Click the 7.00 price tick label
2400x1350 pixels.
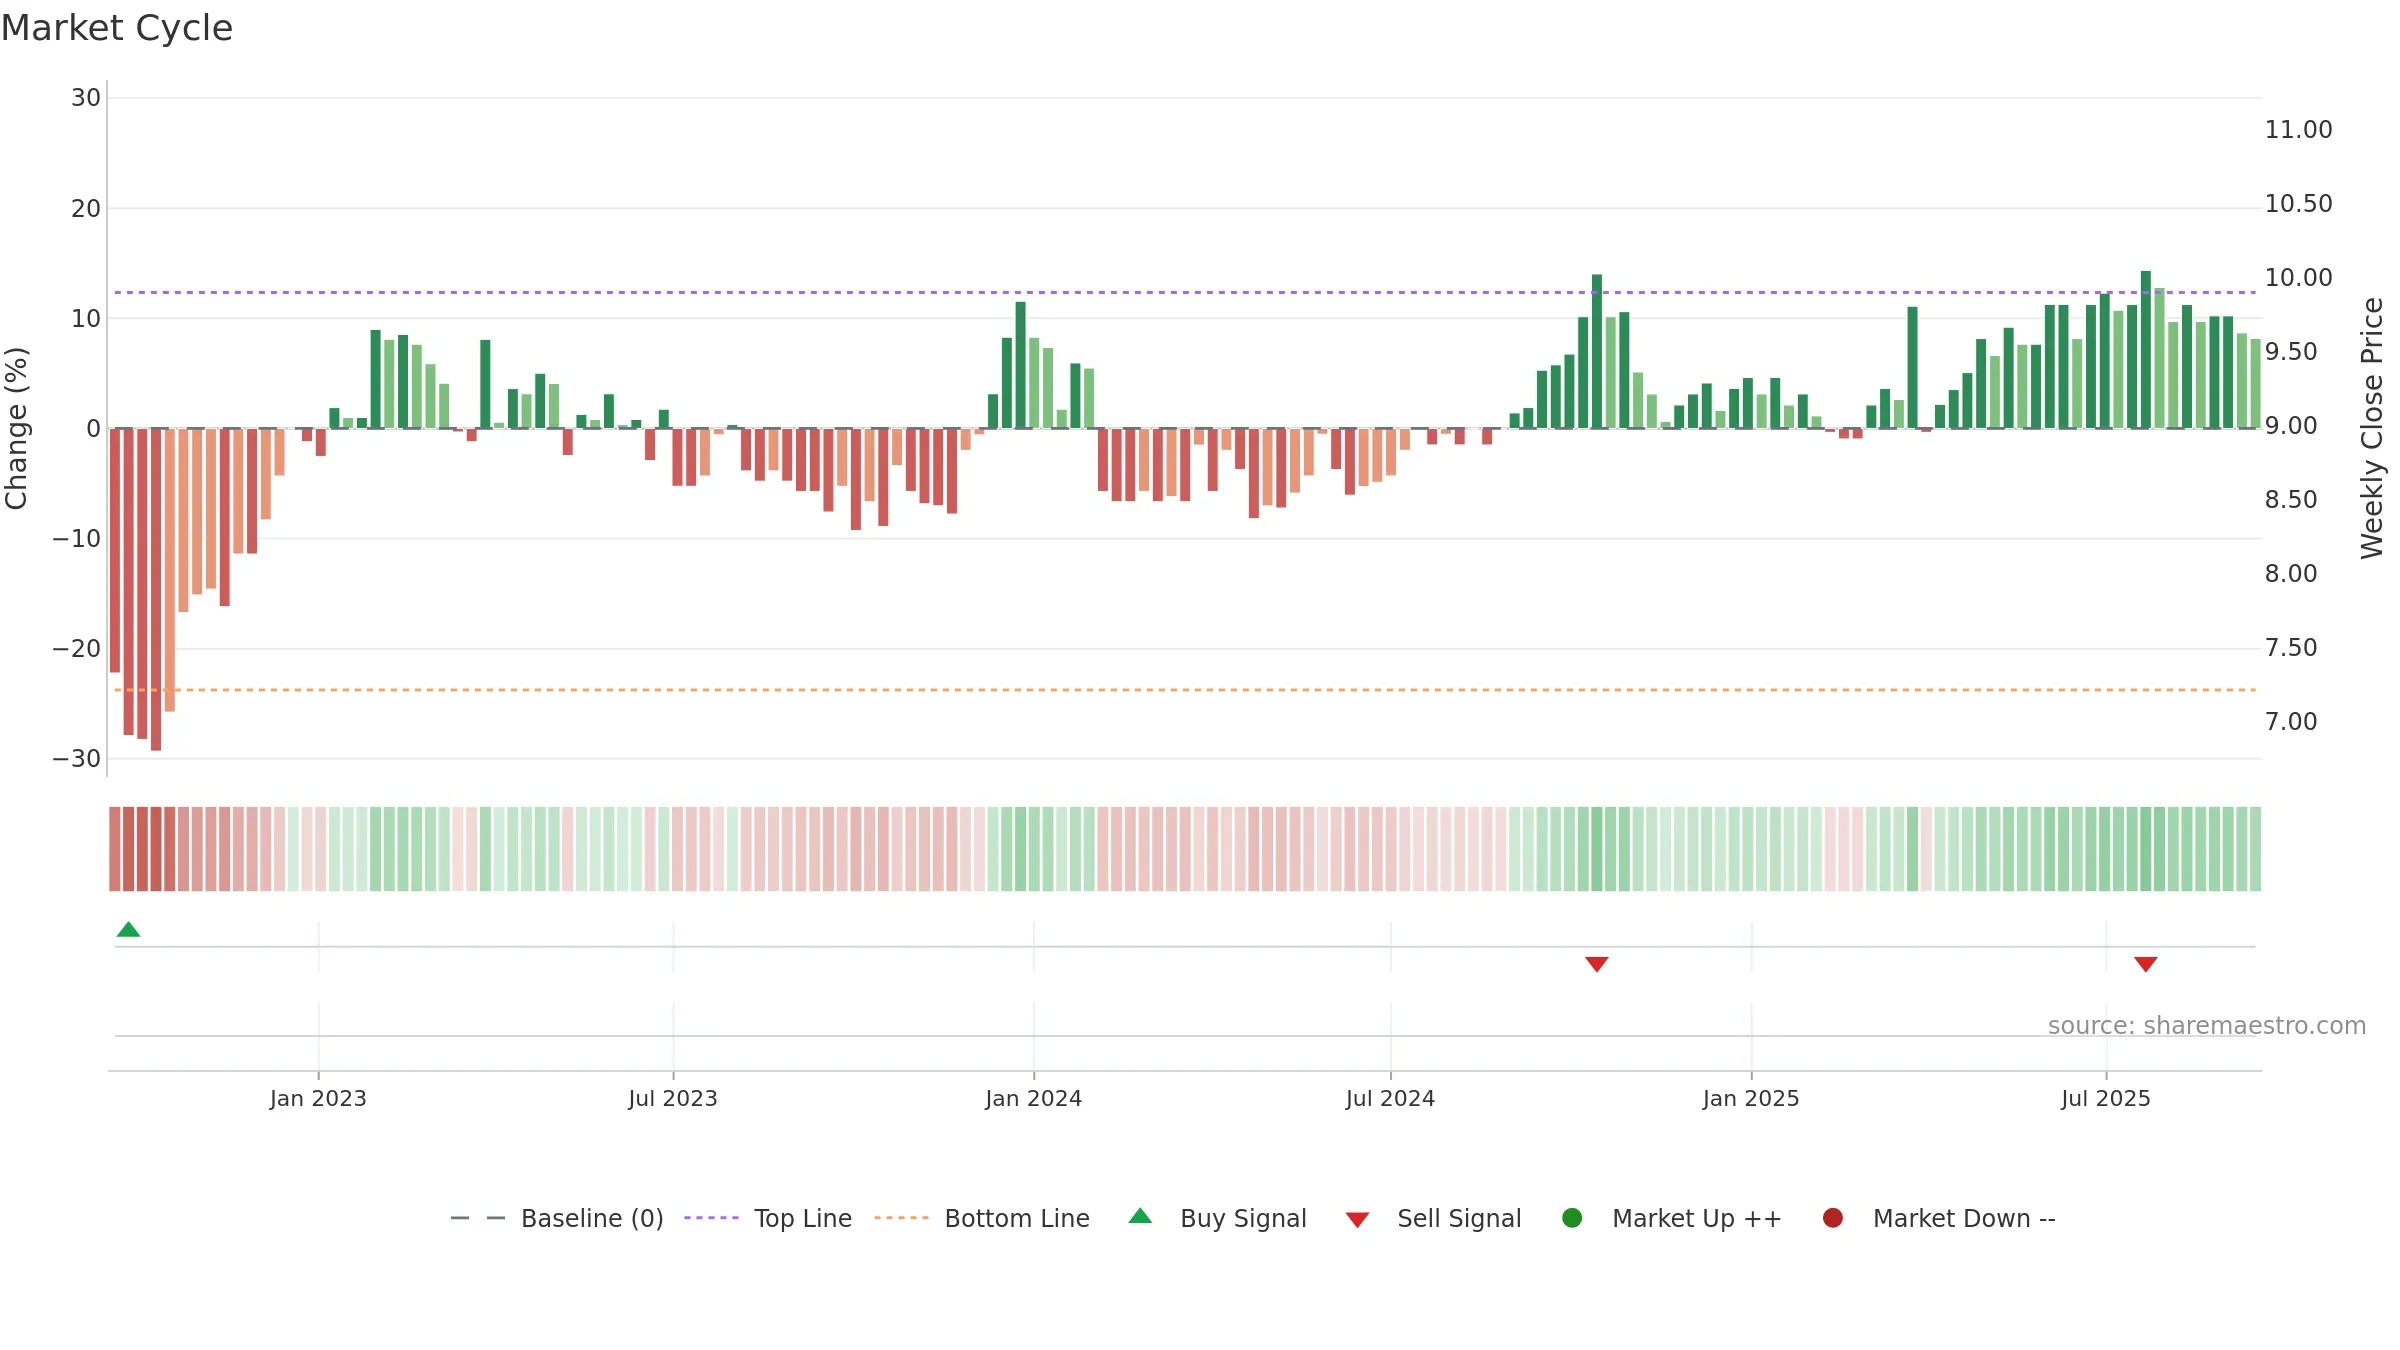[2291, 722]
